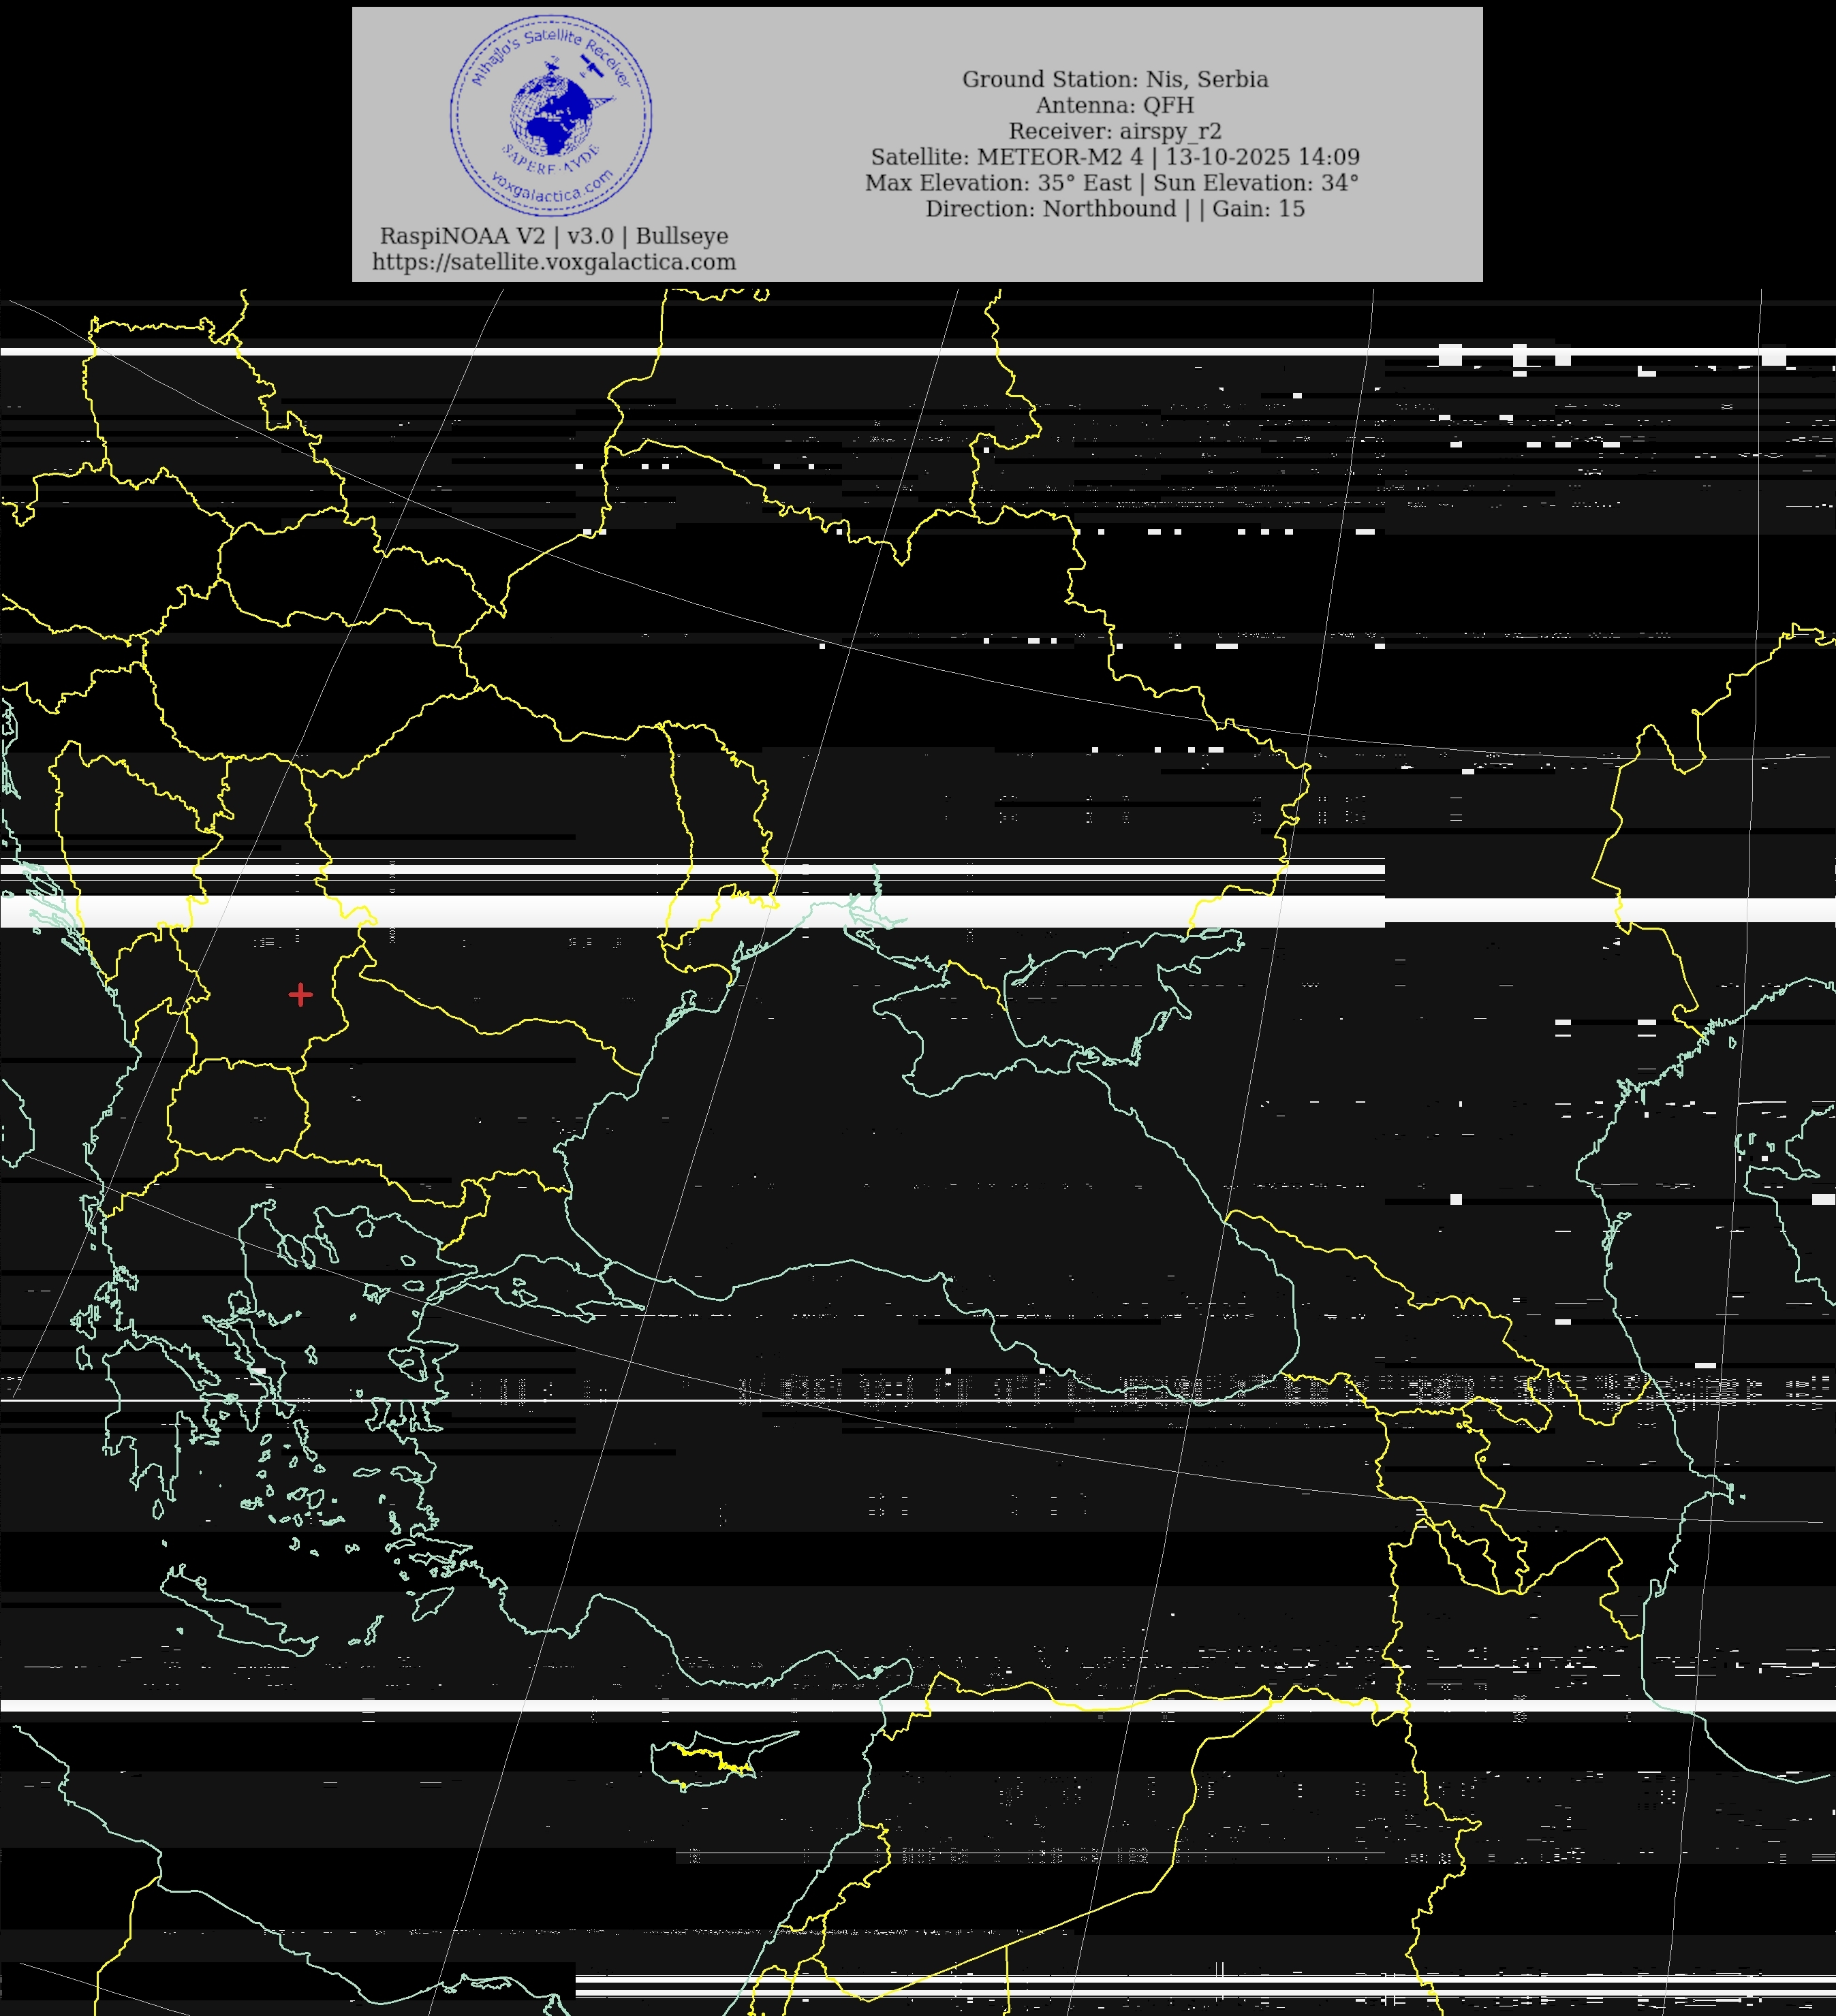This screenshot has width=1836, height=2016.
Task: Click the satellite.voxgalactica.com URL text
Action: point(554,262)
